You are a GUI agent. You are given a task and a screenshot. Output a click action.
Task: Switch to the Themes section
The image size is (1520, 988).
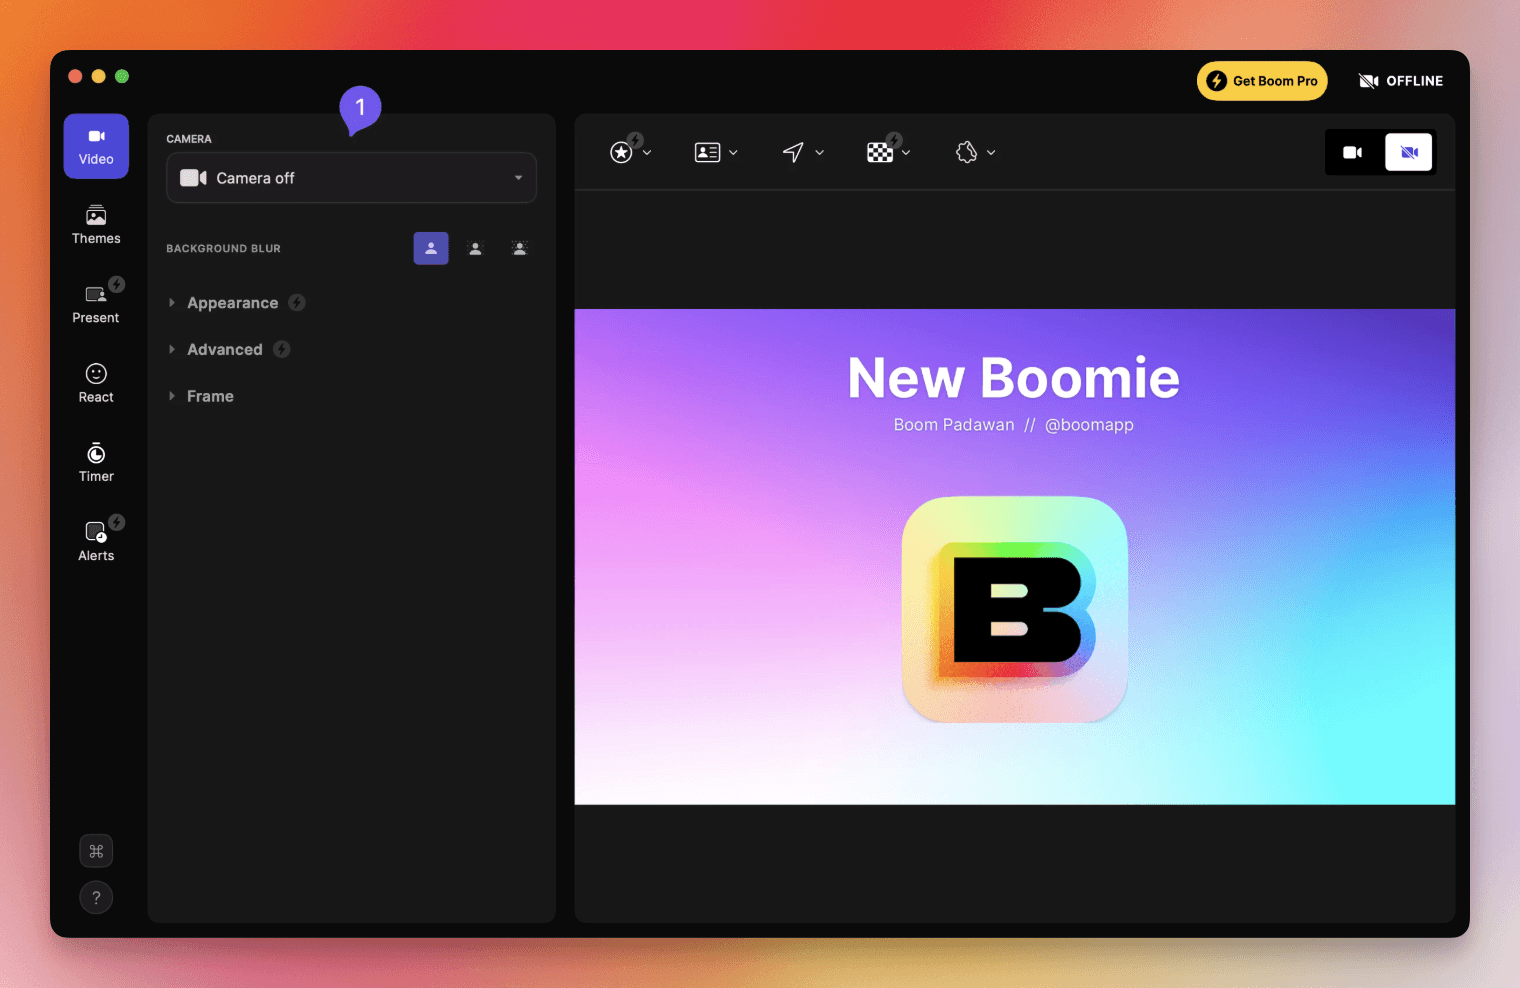point(96,225)
